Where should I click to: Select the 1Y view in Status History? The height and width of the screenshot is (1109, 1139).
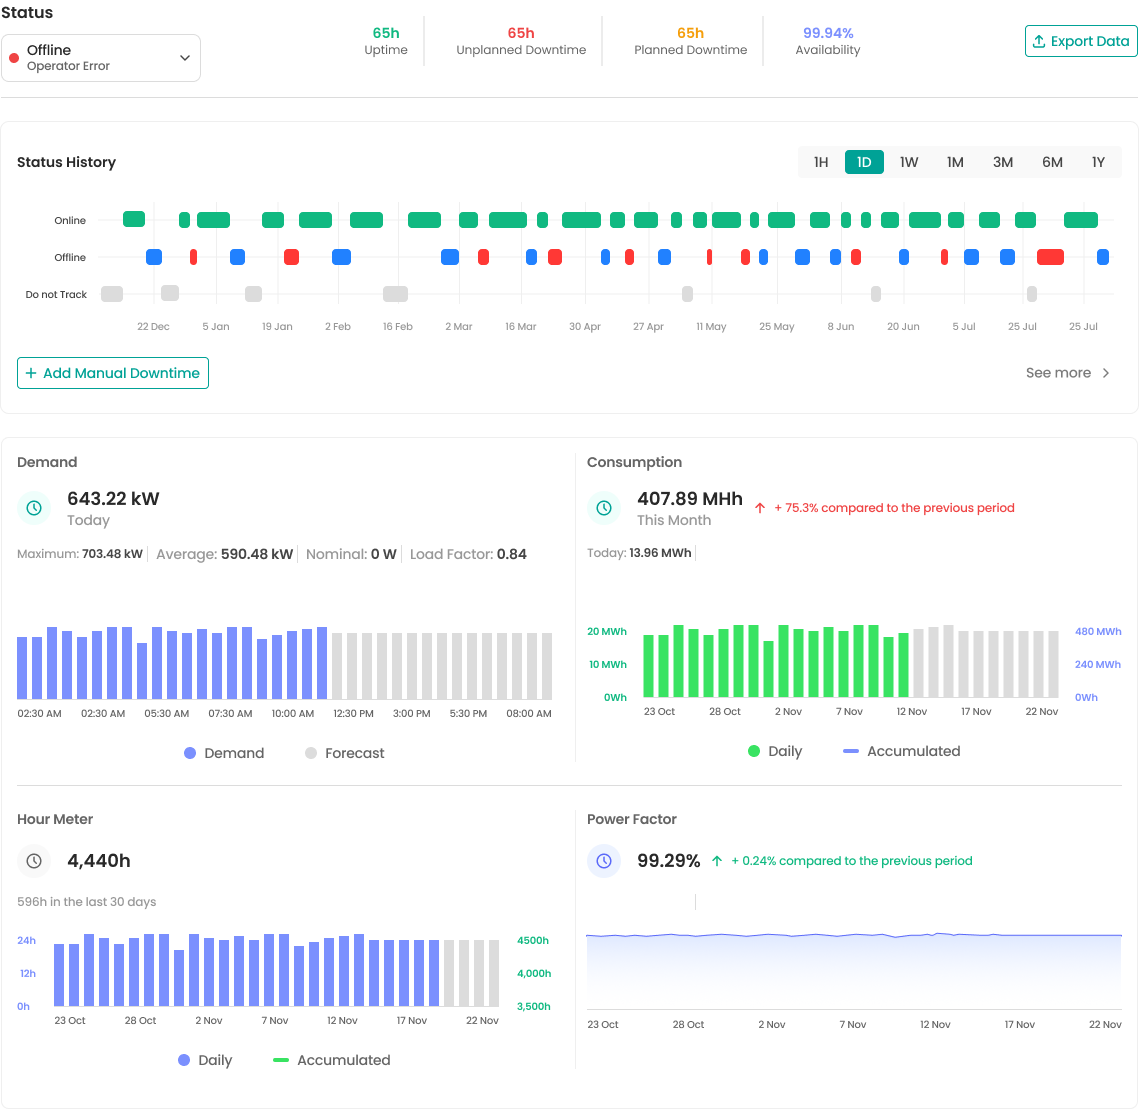(x=1098, y=161)
